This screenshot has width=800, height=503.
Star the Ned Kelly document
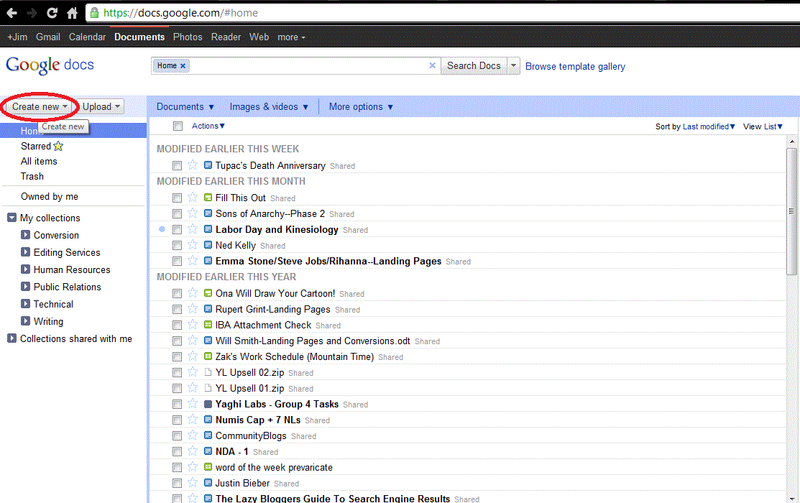[x=193, y=245]
